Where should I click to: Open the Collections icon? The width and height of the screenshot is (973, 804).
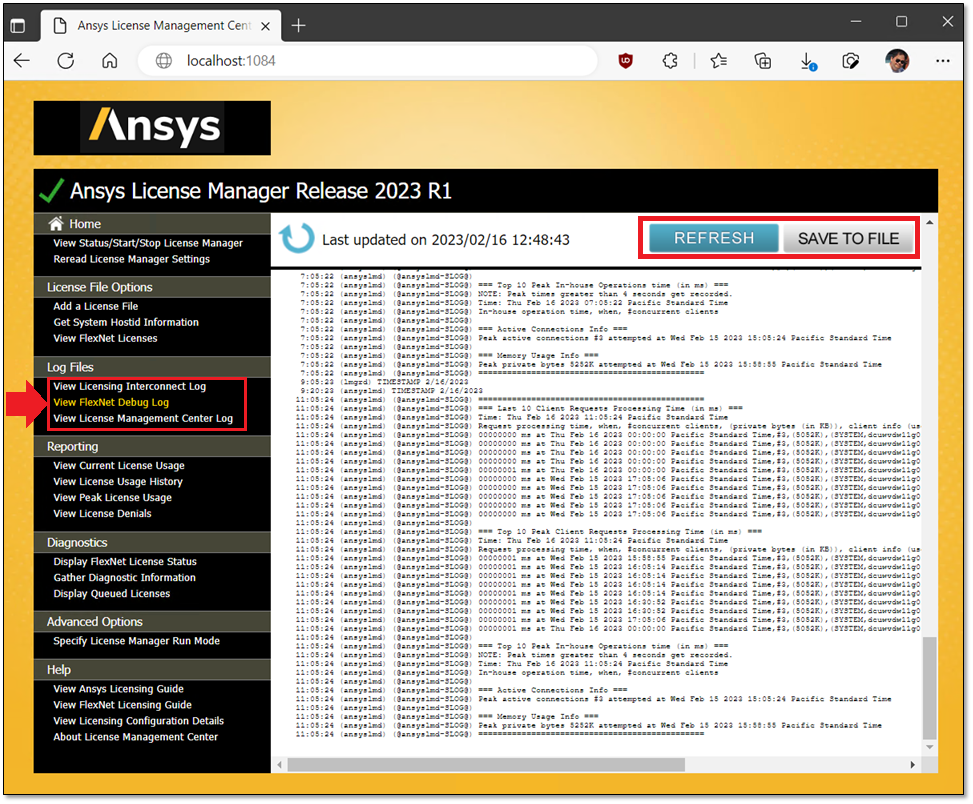tap(763, 61)
